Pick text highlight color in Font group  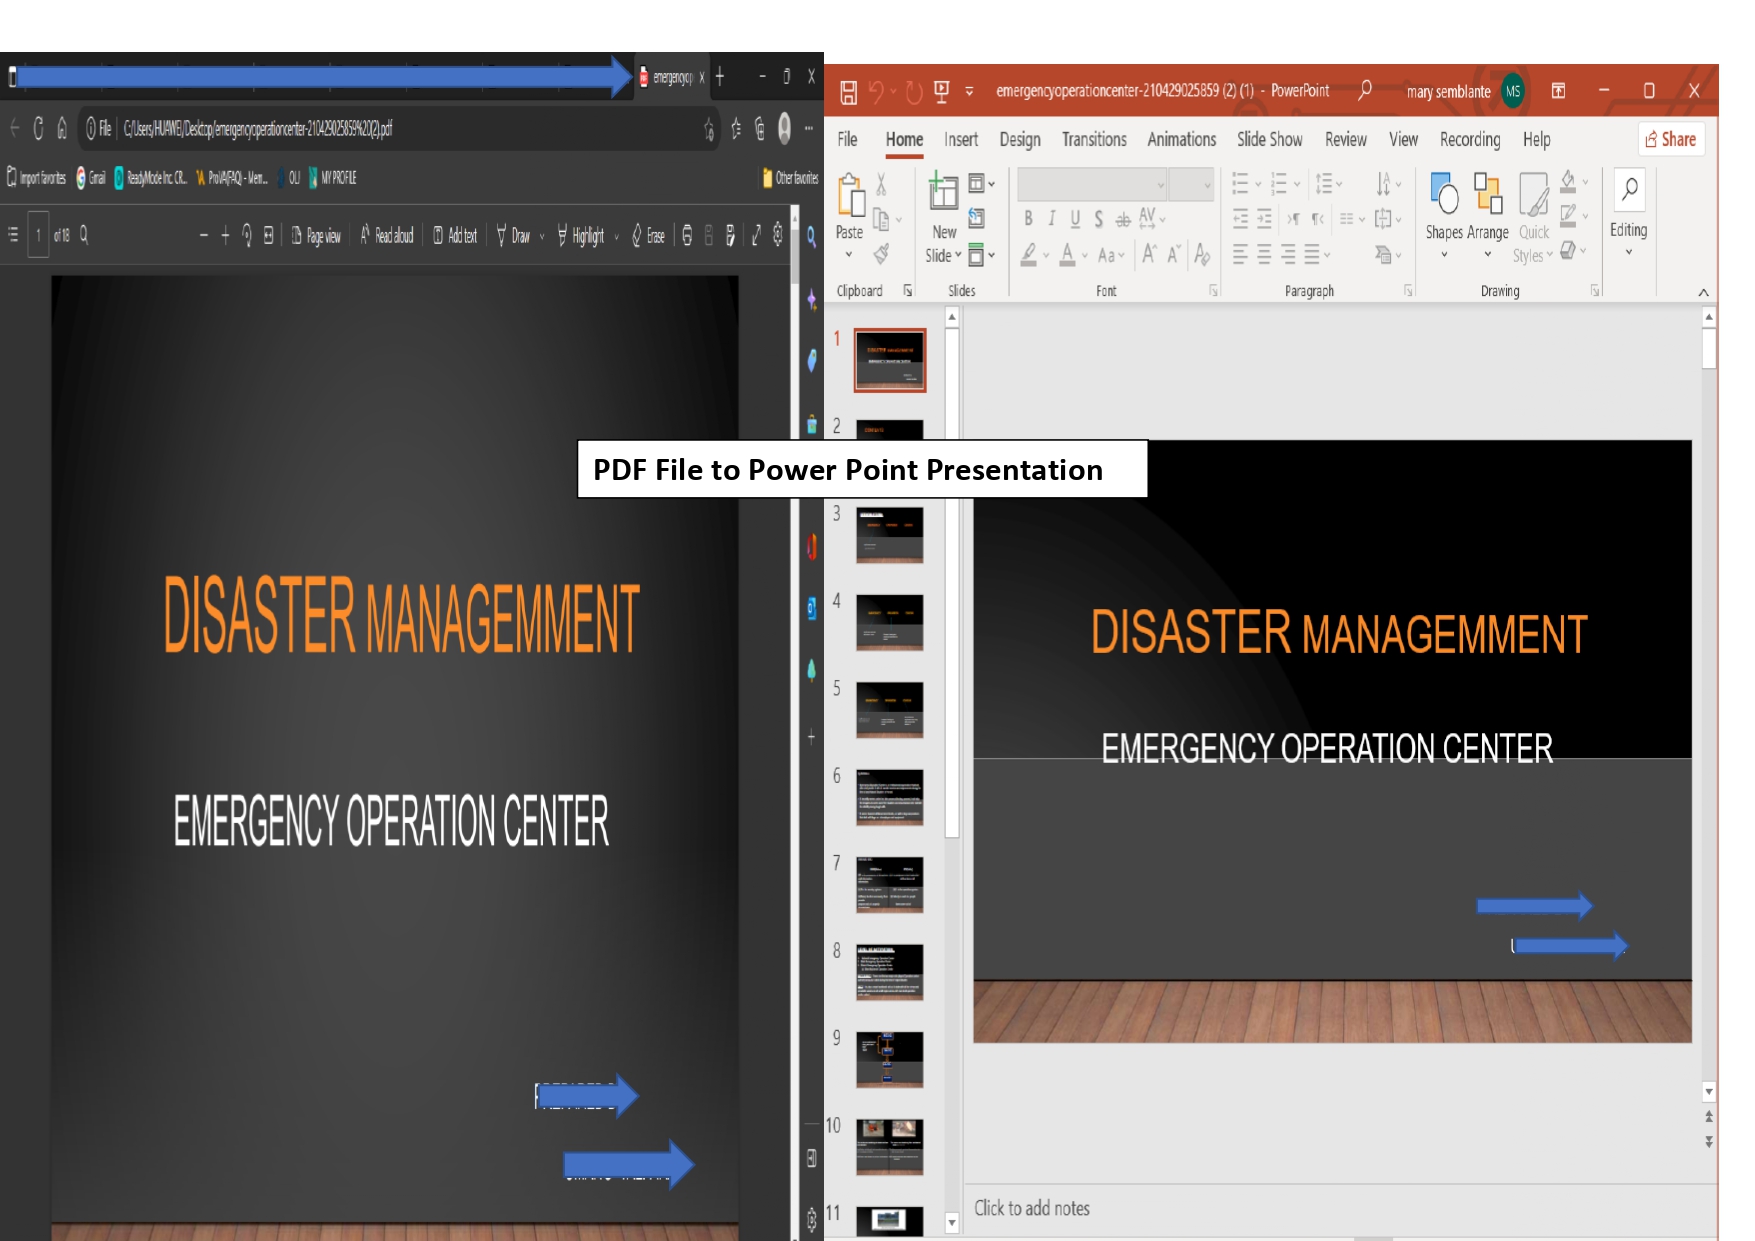point(1028,254)
